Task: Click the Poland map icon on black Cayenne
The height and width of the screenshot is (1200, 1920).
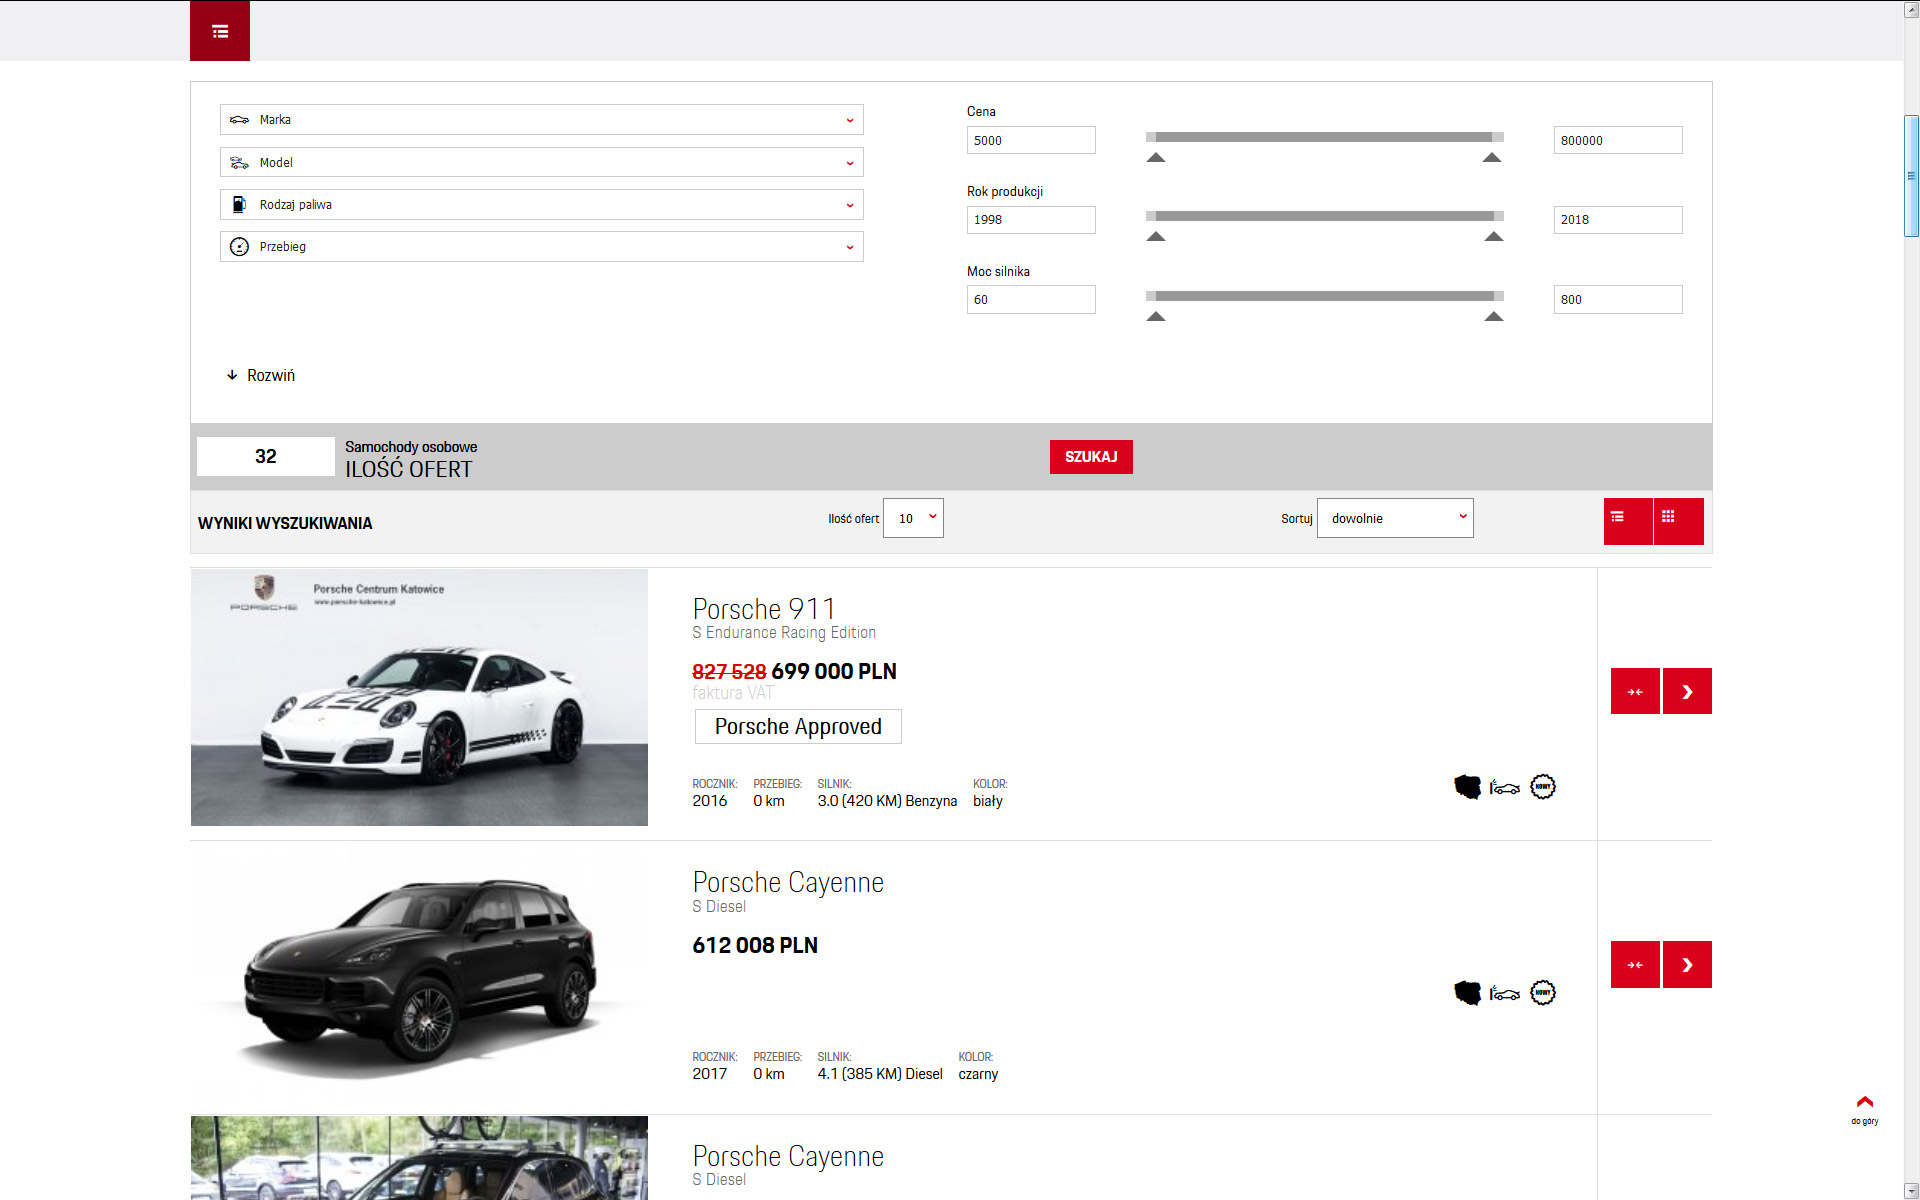Action: [x=1467, y=993]
